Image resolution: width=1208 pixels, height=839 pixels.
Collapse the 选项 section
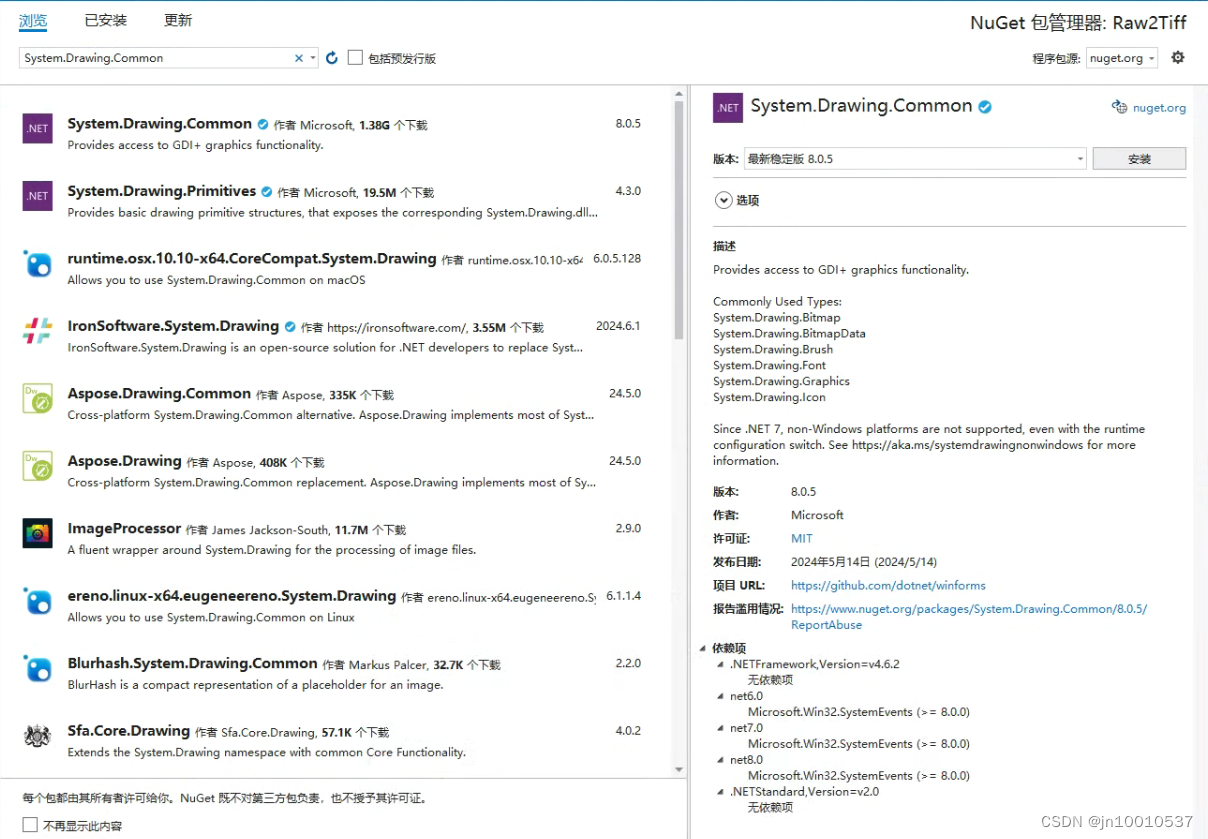(x=723, y=200)
